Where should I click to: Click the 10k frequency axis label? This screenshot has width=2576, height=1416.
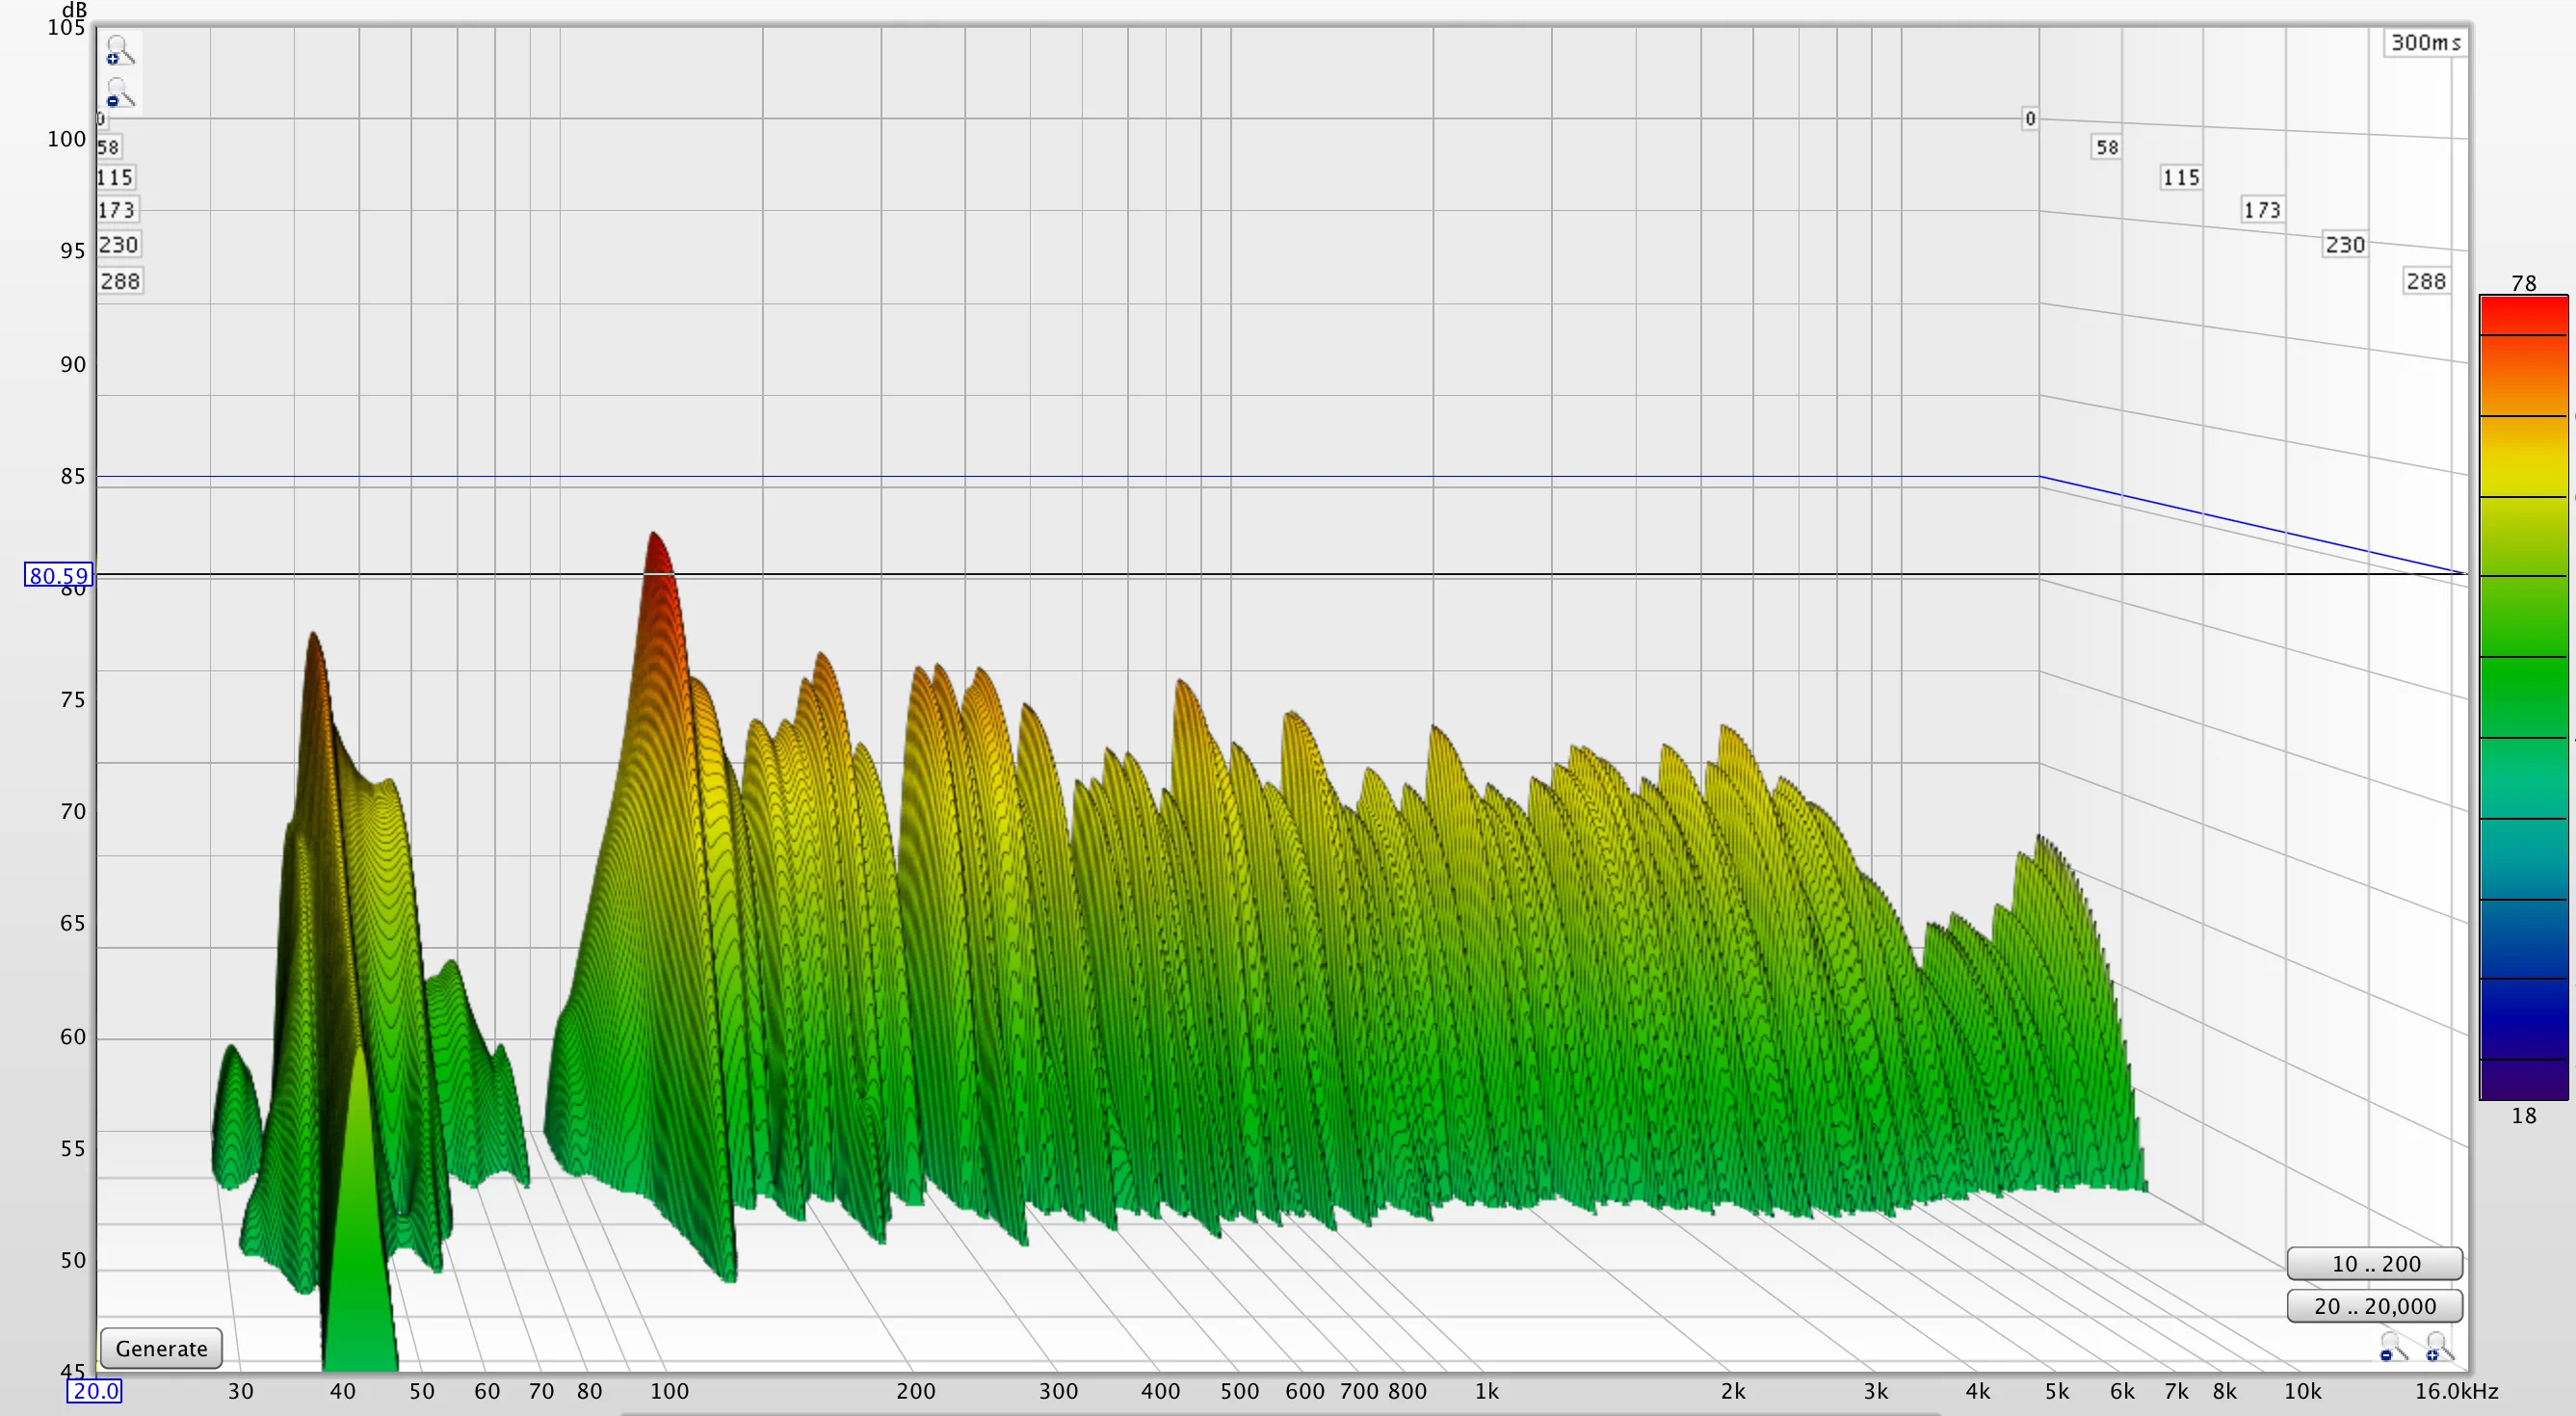(x=2302, y=1391)
